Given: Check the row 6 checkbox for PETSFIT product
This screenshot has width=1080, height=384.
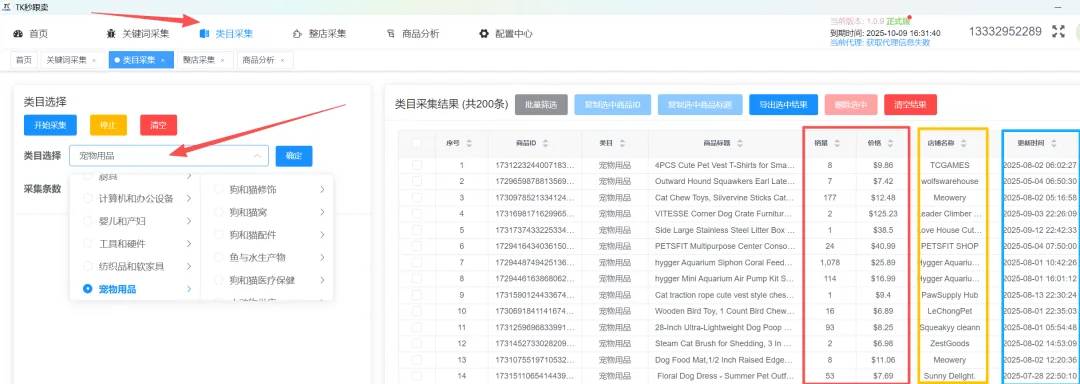Looking at the screenshot, I should pos(417,246).
